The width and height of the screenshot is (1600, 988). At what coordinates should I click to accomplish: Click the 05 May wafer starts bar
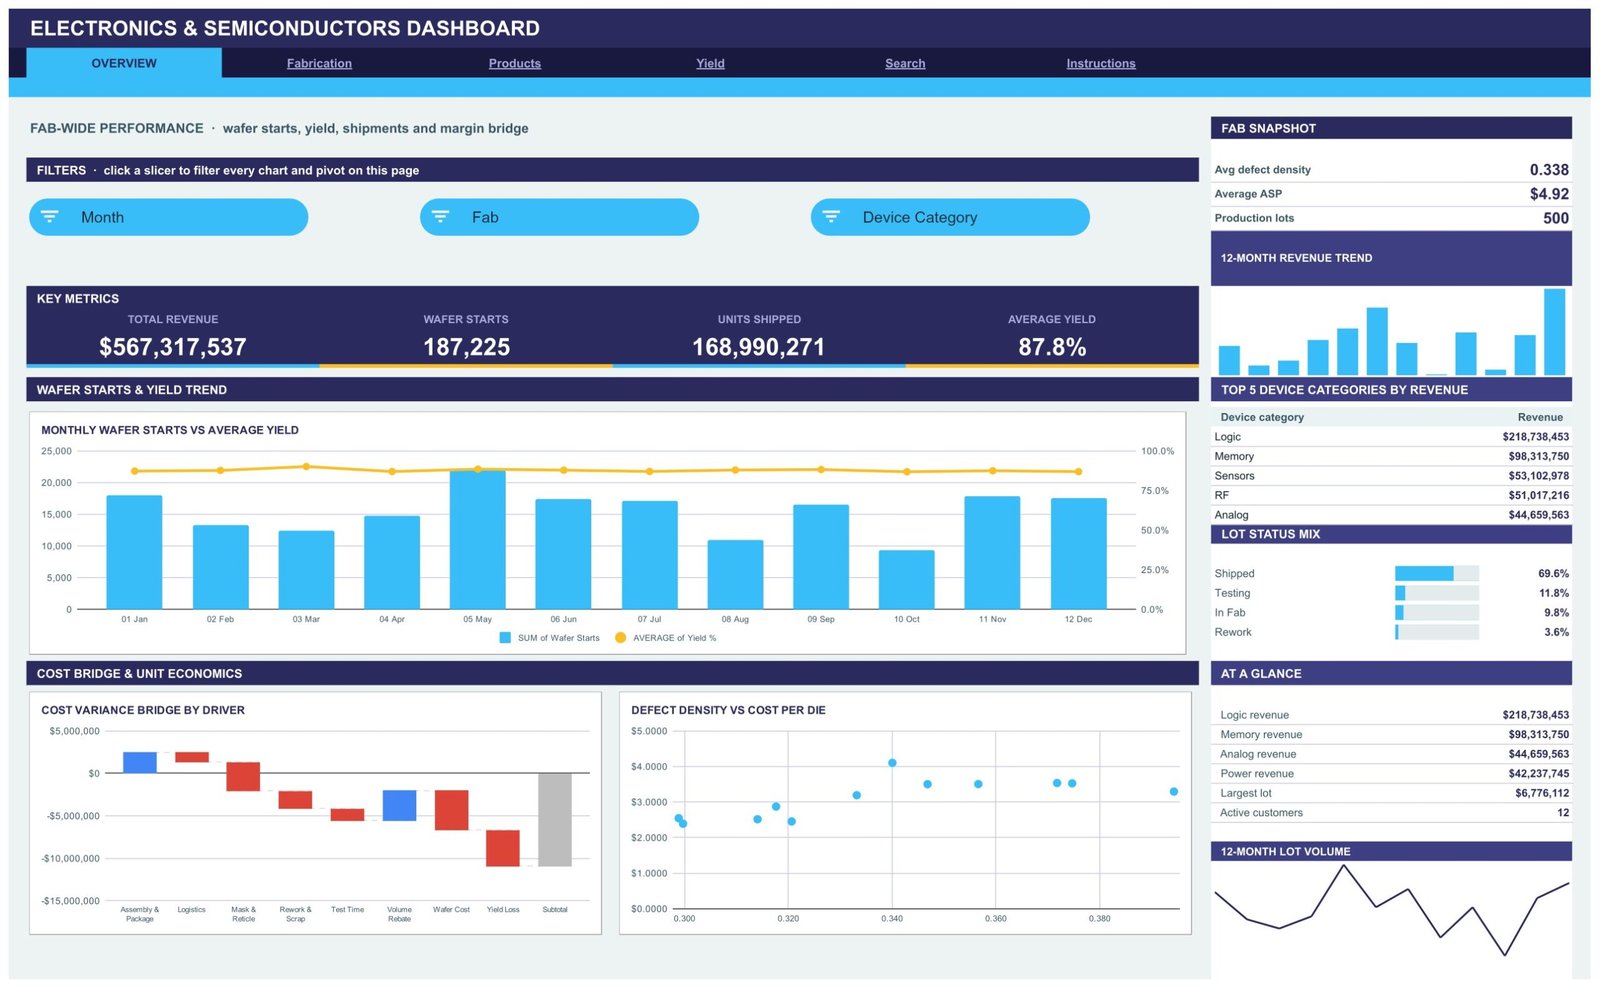point(477,540)
